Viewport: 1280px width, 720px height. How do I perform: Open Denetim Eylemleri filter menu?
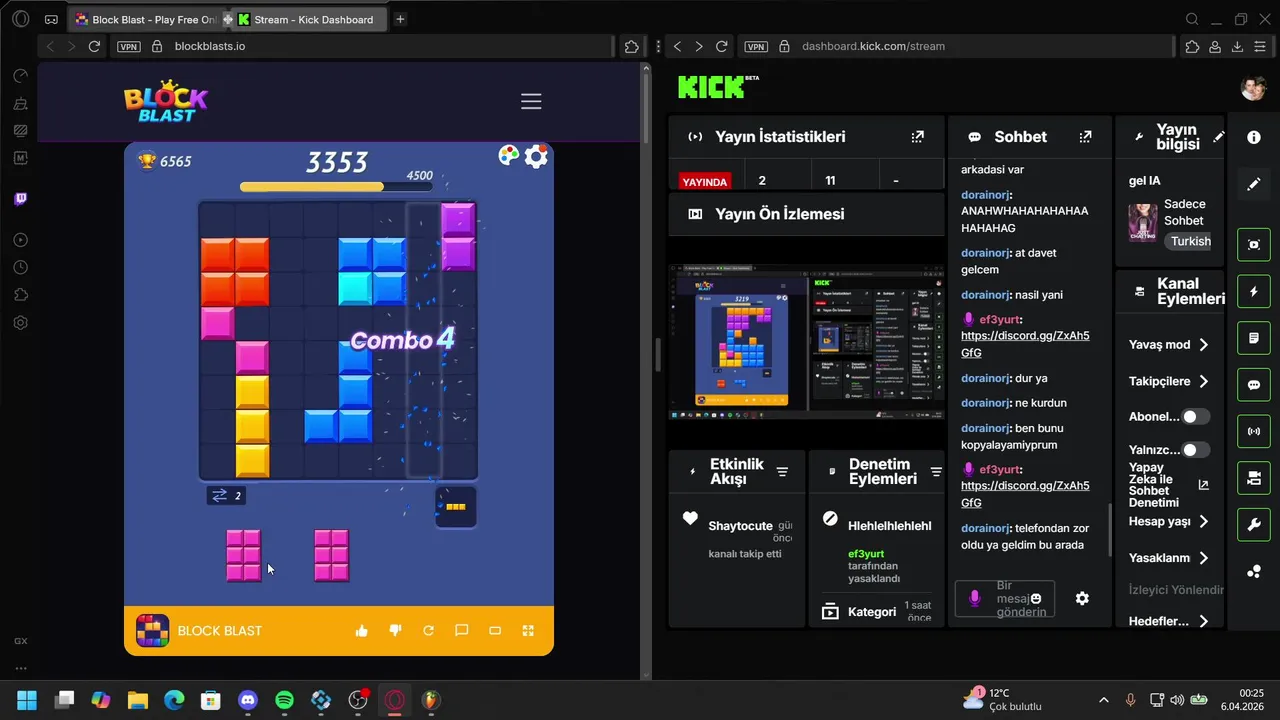click(x=936, y=472)
